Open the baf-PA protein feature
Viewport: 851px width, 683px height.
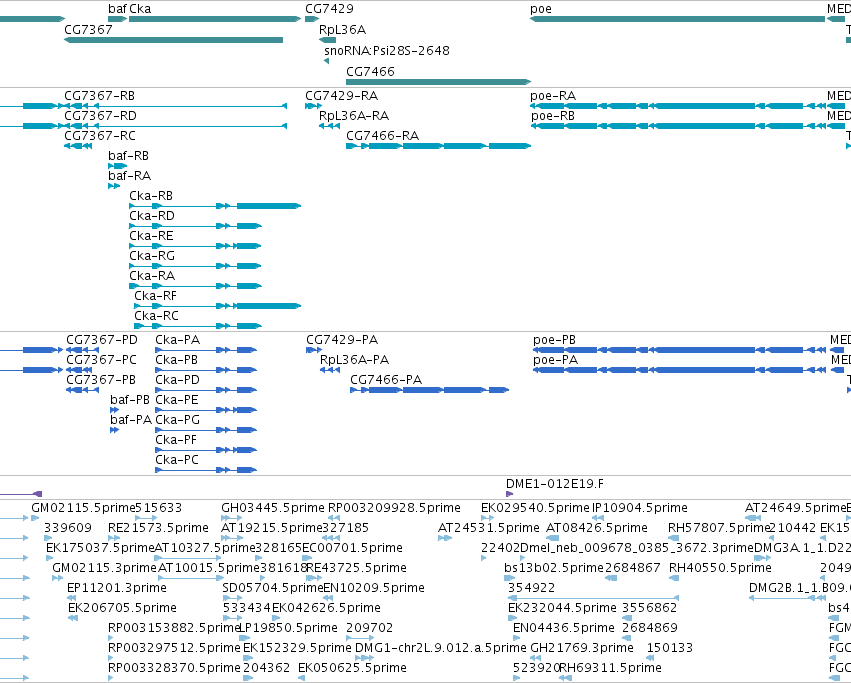click(x=114, y=430)
